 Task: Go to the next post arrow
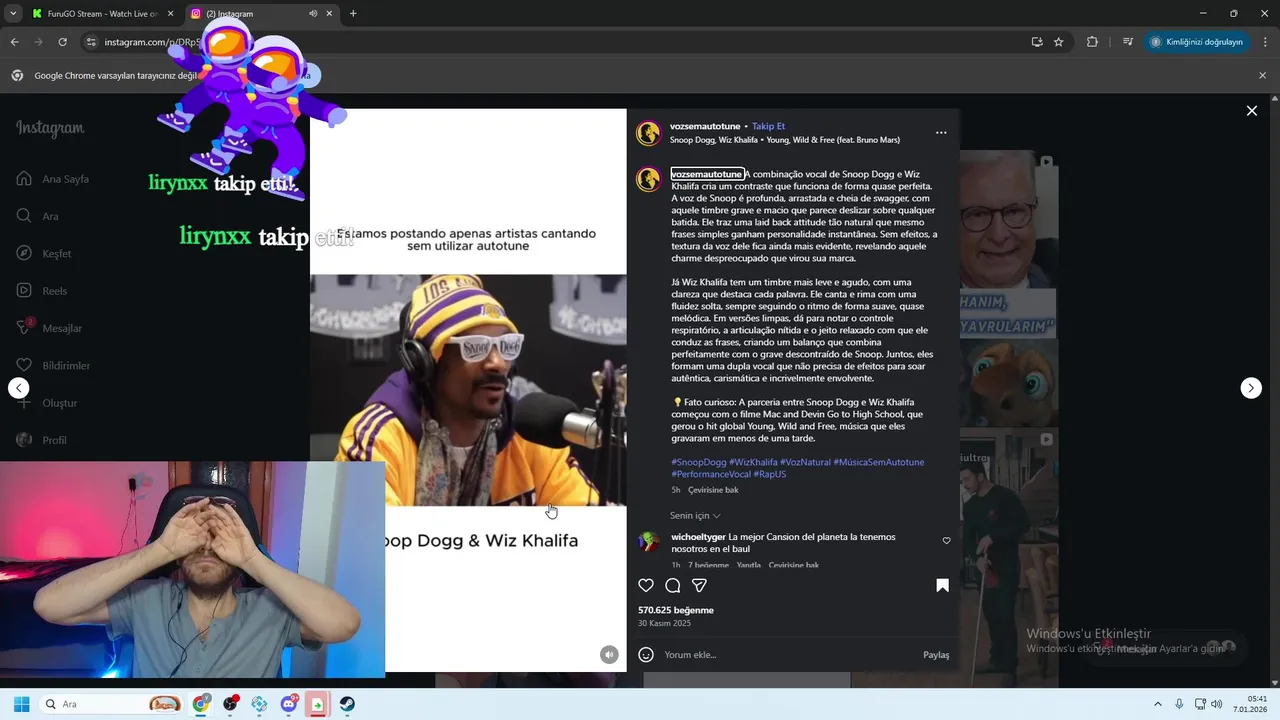coord(1251,388)
